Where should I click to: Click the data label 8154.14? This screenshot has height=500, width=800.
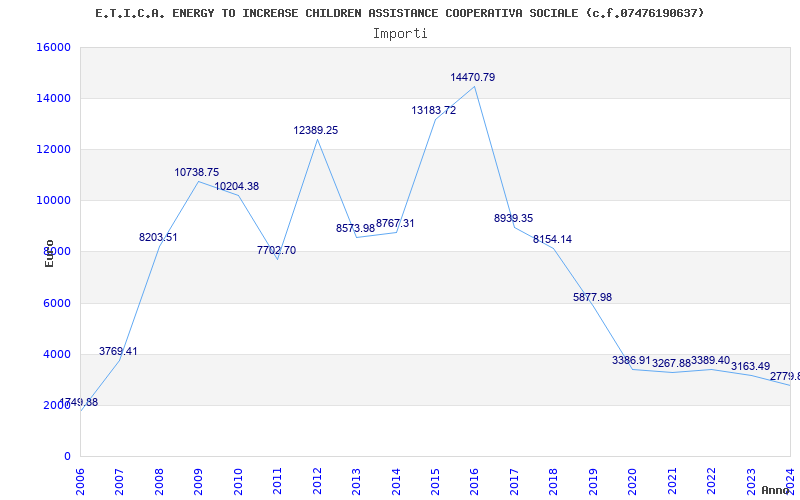[x=553, y=239]
